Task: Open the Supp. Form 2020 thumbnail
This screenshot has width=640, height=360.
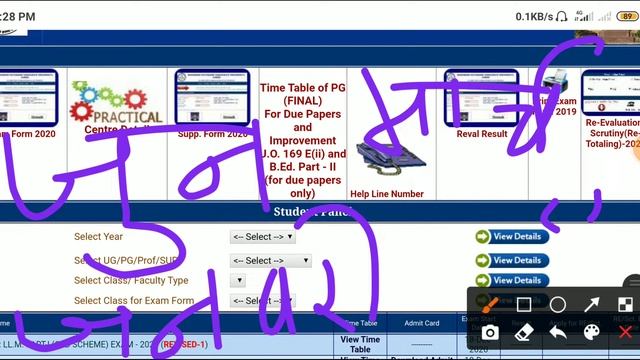Action: (x=212, y=97)
